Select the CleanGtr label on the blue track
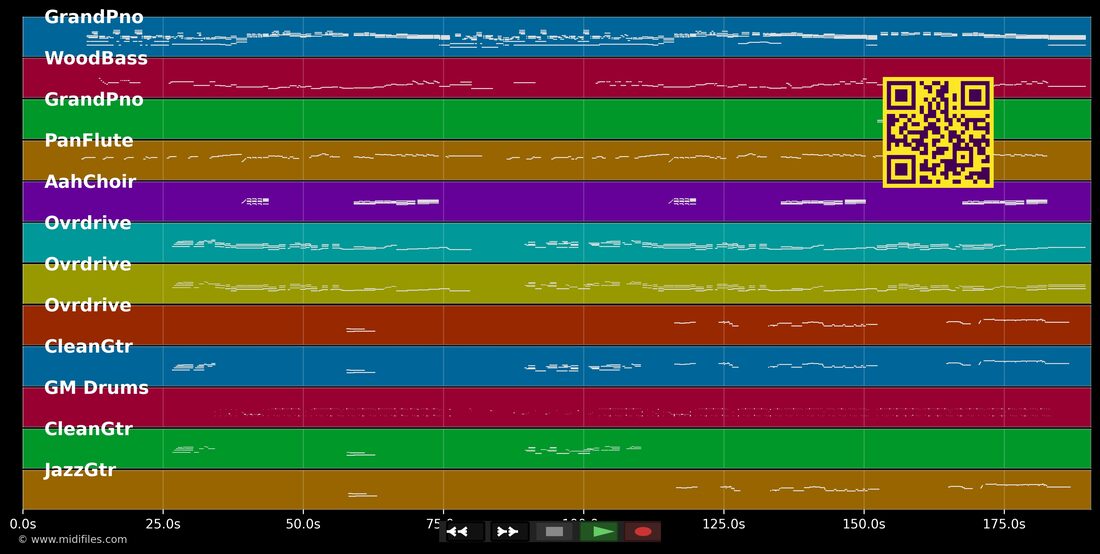 tap(88, 346)
